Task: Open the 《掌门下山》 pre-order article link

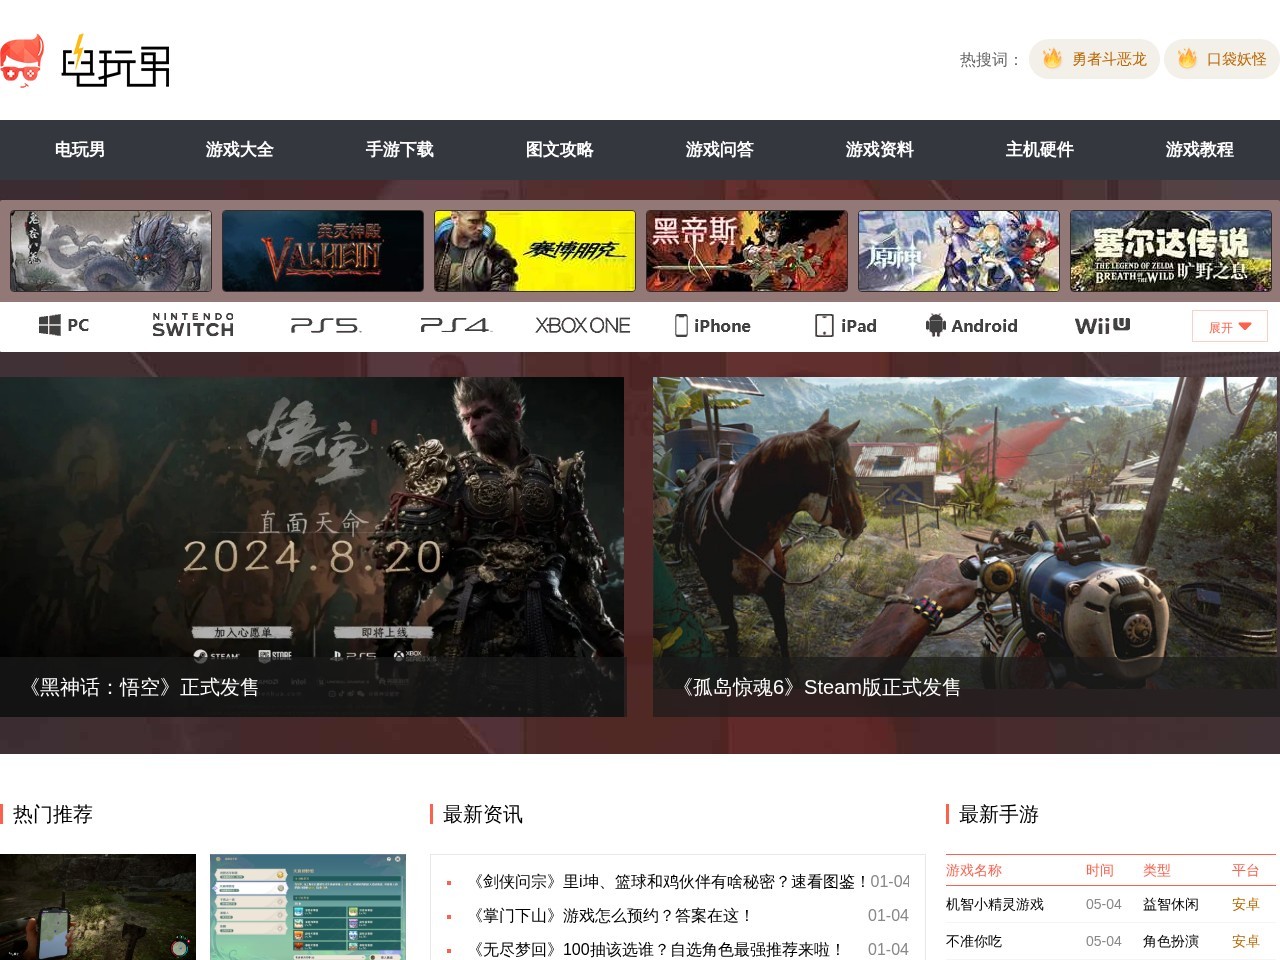Action: click(x=613, y=916)
